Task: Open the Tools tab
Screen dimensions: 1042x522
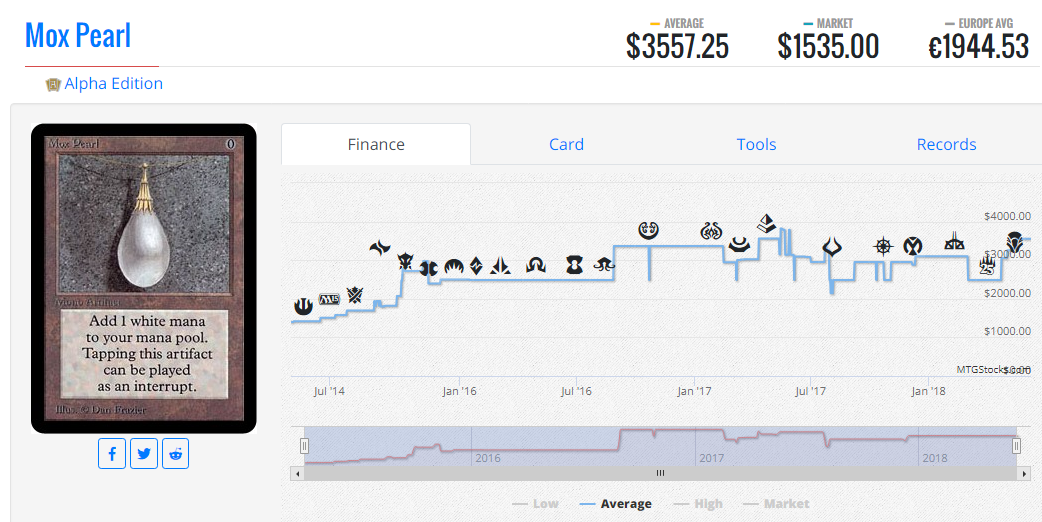Action: coord(756,144)
